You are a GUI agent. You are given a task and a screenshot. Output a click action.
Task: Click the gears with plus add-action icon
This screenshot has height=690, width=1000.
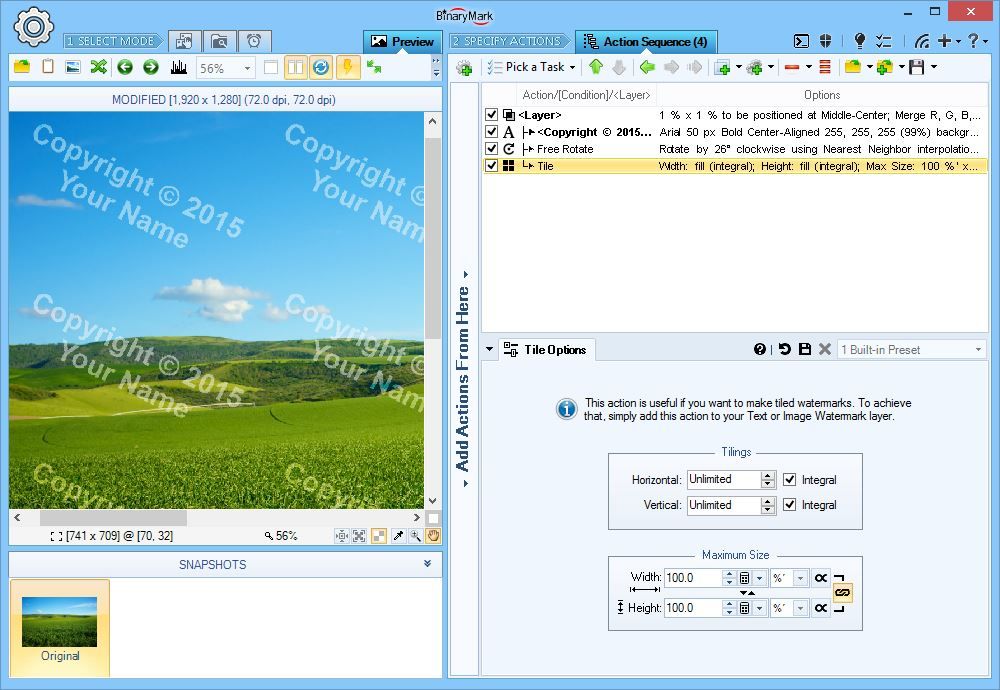755,67
